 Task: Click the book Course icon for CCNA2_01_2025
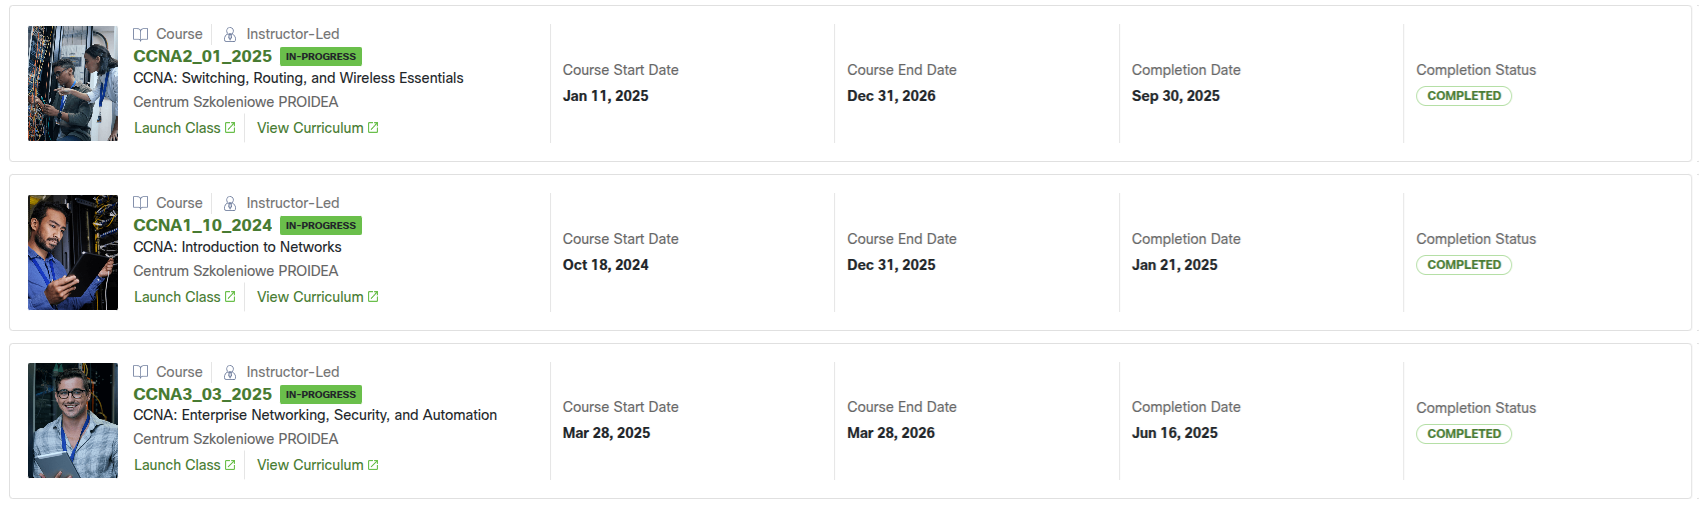click(141, 34)
